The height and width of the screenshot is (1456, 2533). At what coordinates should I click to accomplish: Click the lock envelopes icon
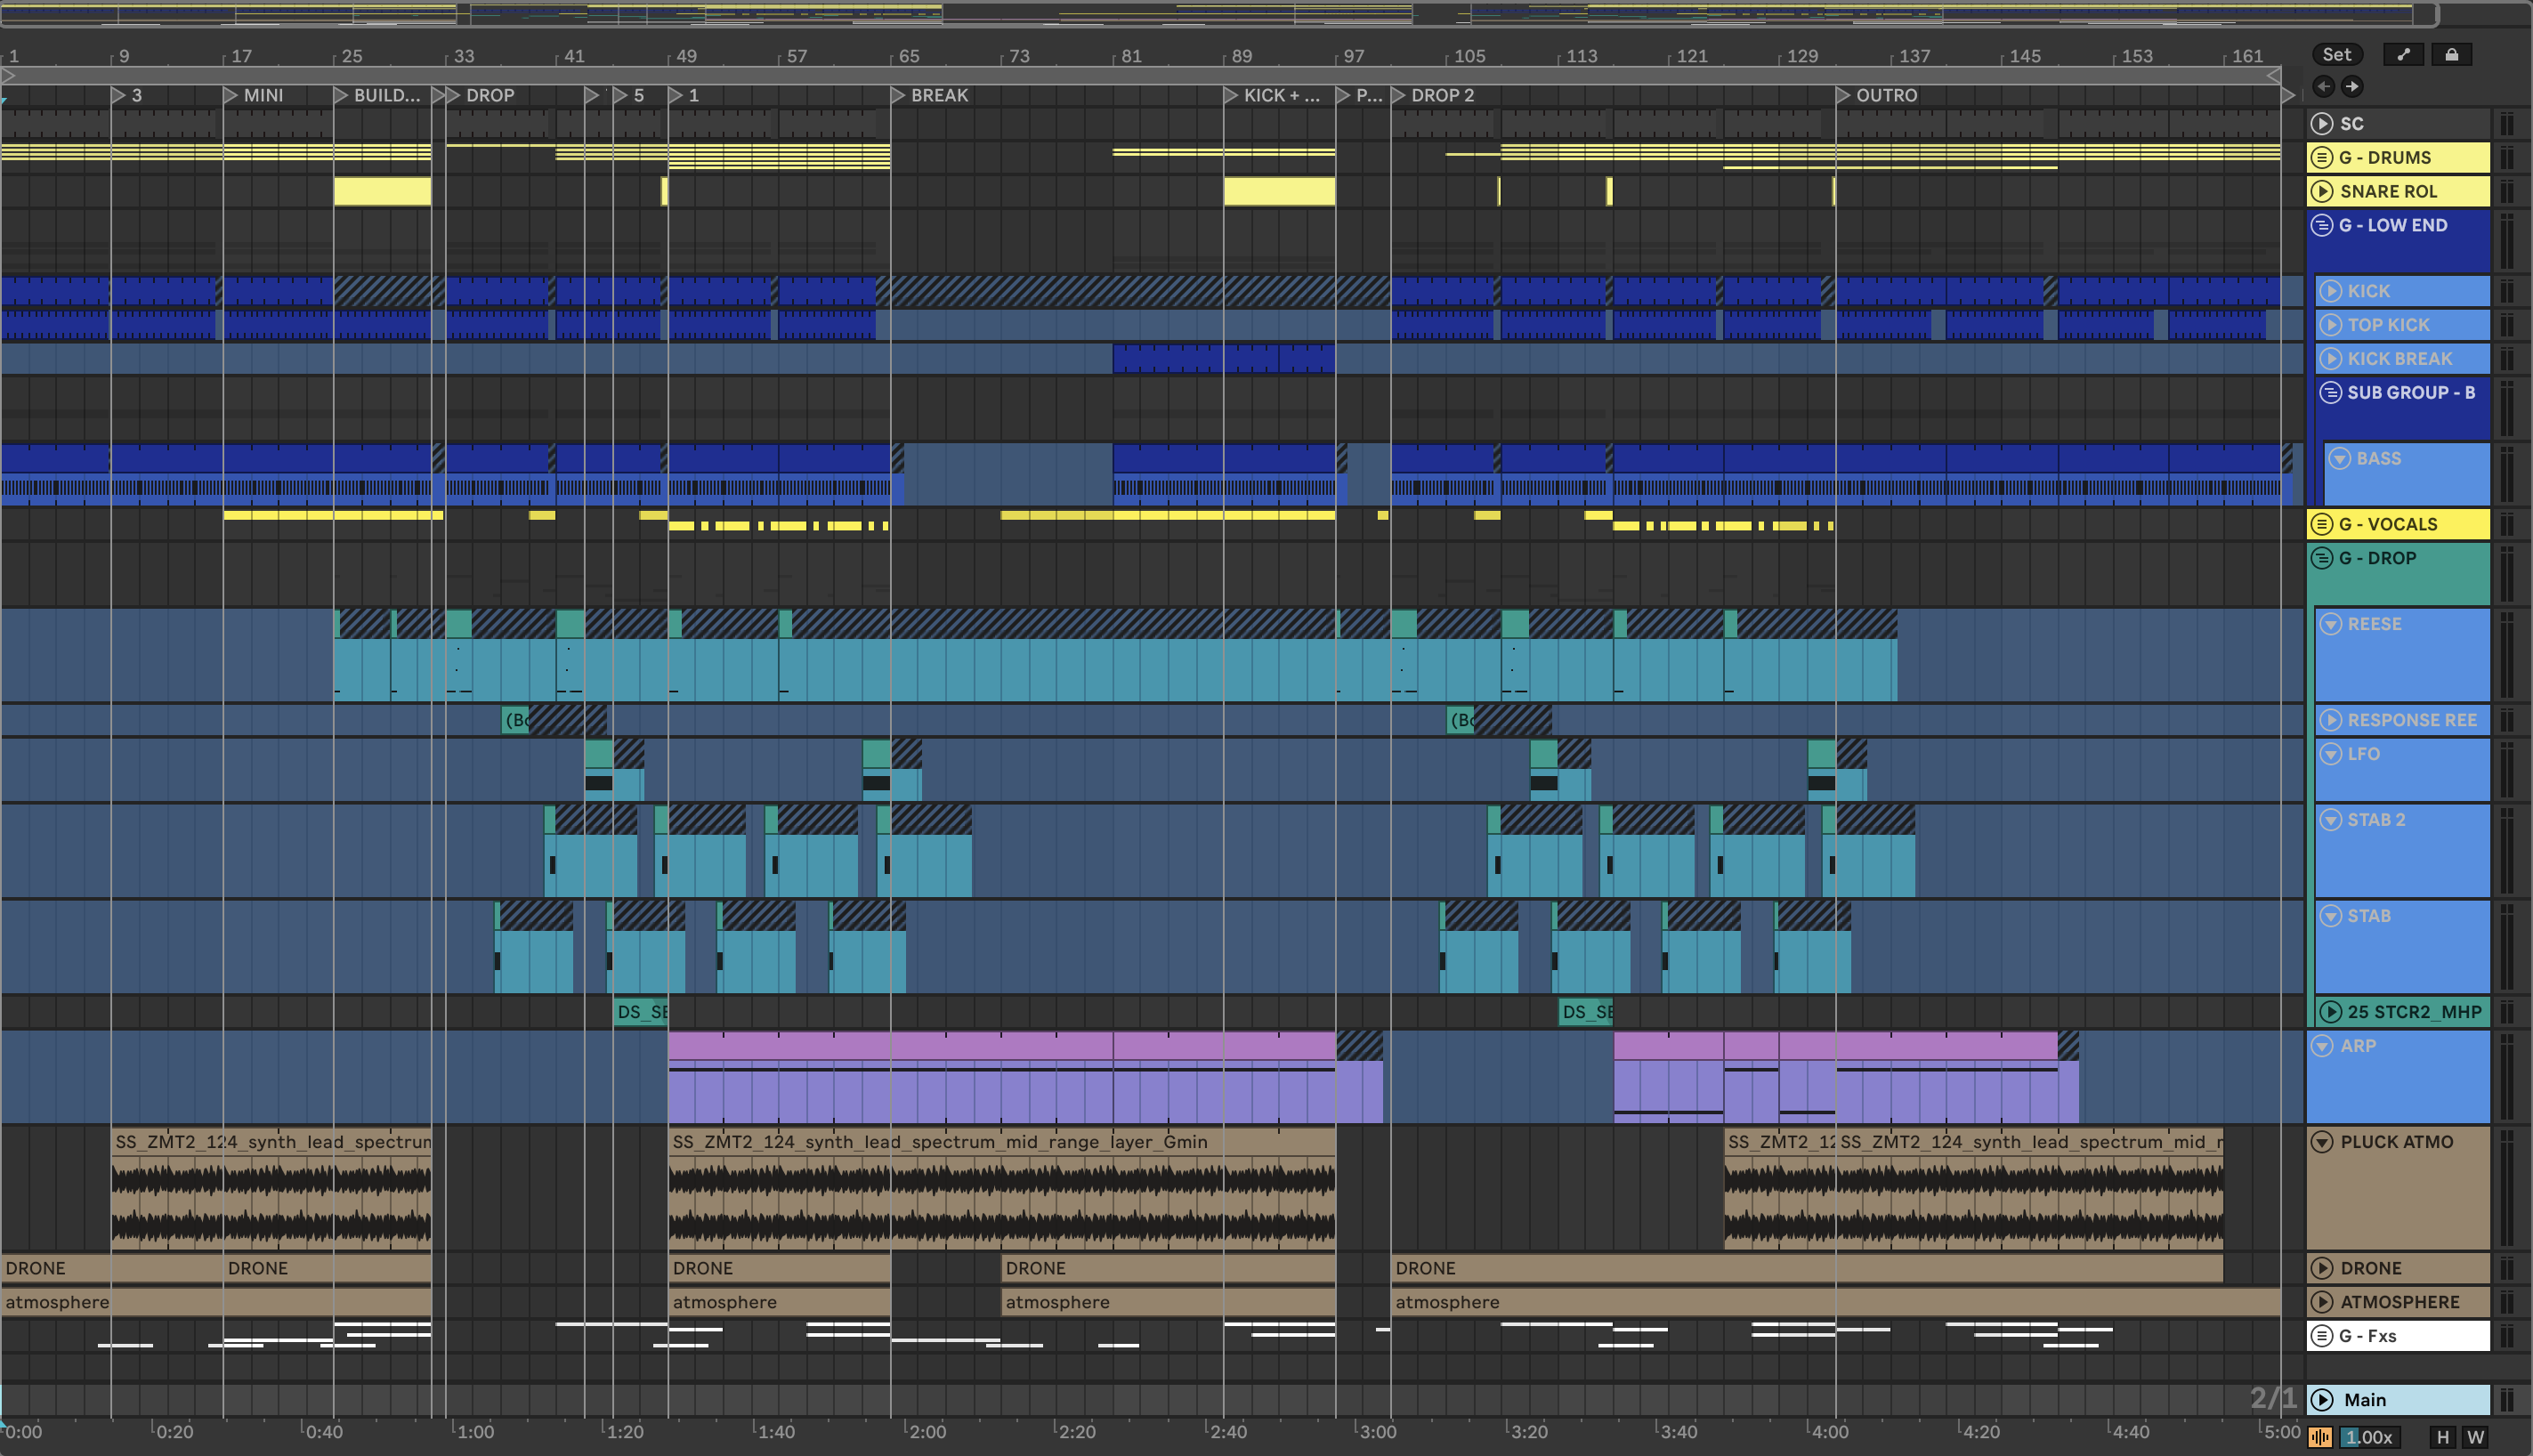(2451, 55)
